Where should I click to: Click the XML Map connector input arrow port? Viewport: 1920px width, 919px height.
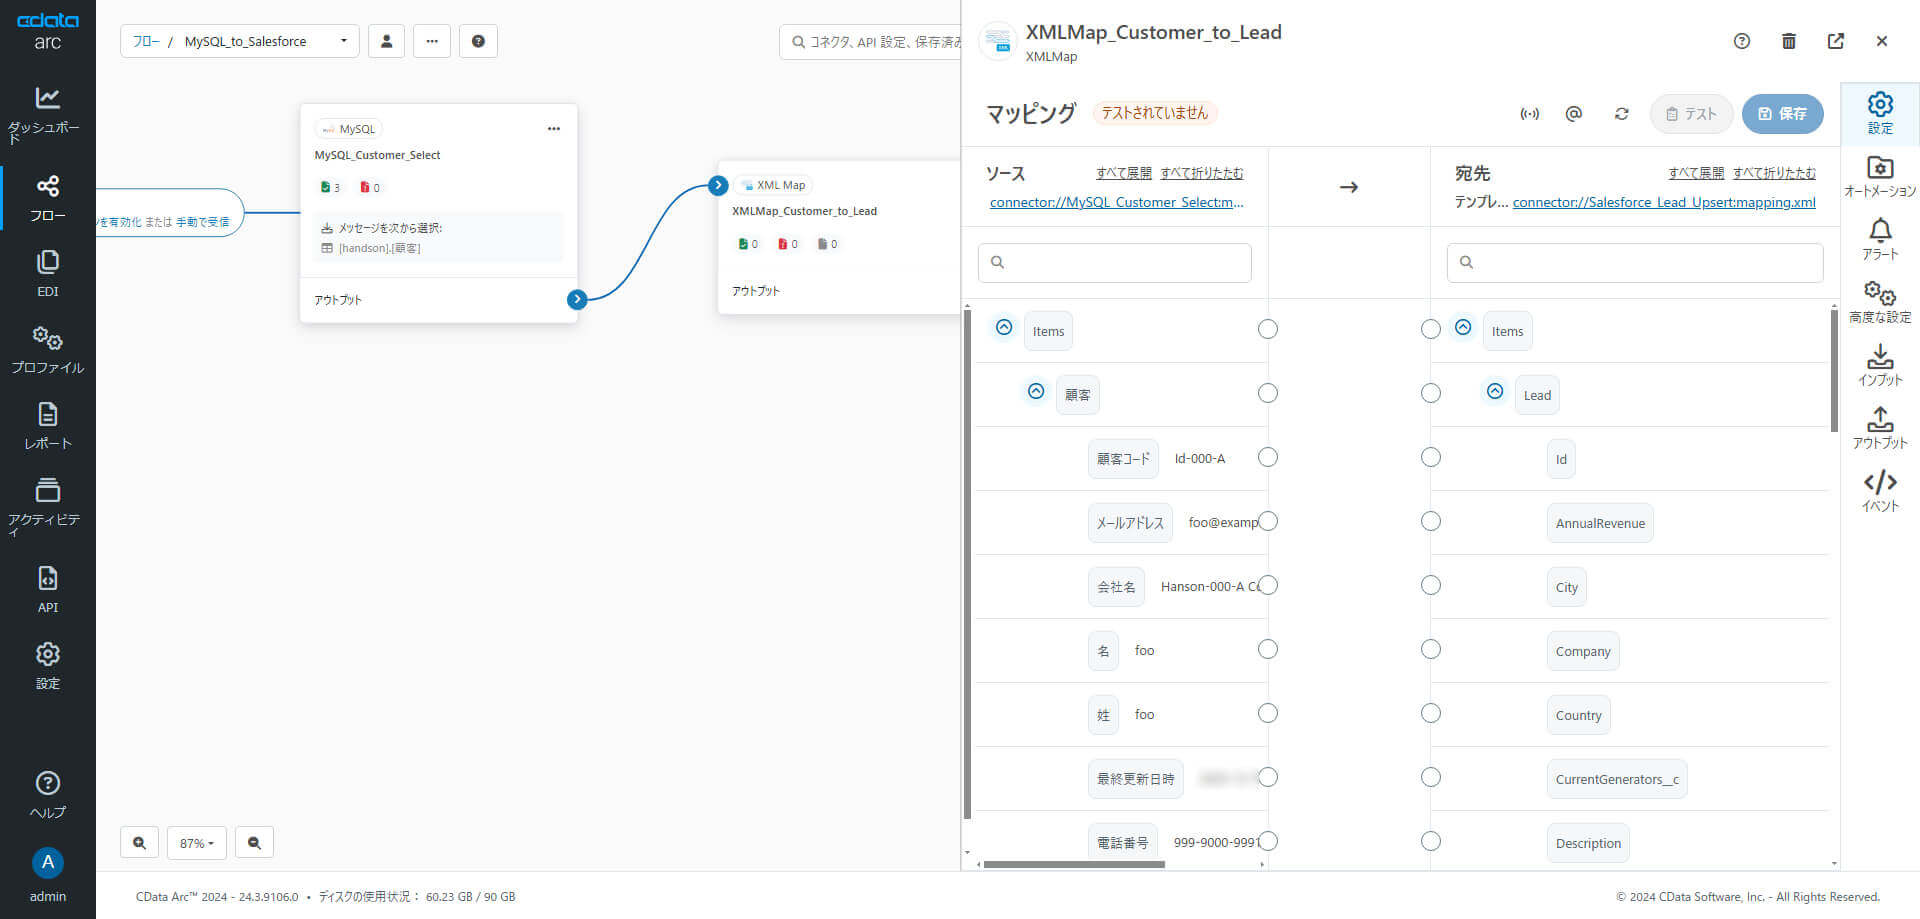point(718,185)
